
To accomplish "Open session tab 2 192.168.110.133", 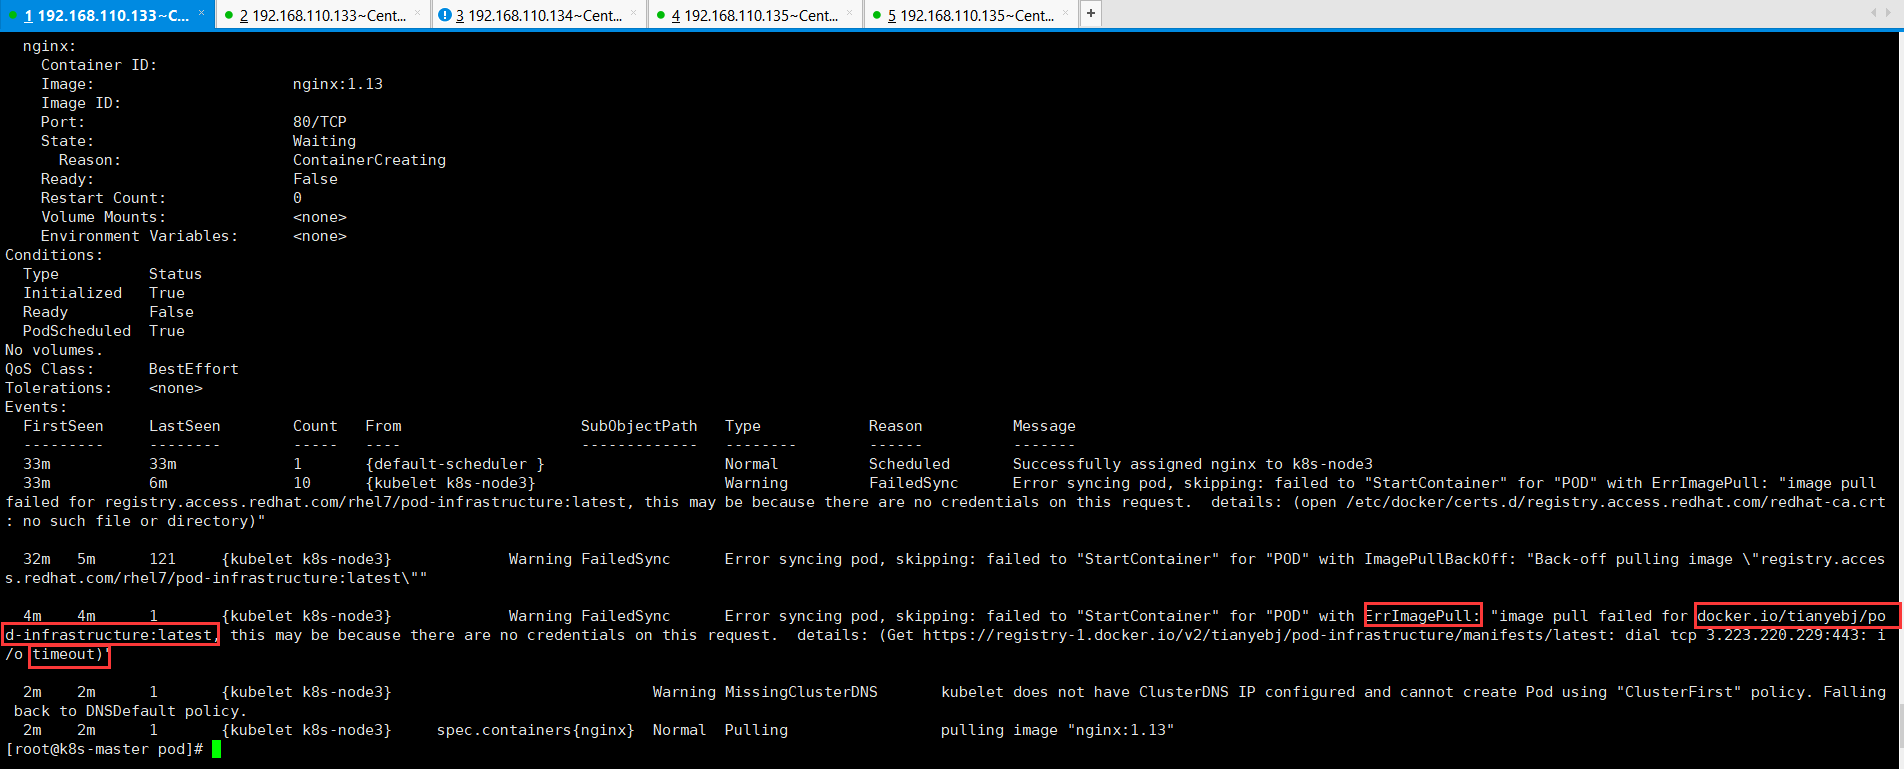I will pyautogui.click(x=323, y=15).
